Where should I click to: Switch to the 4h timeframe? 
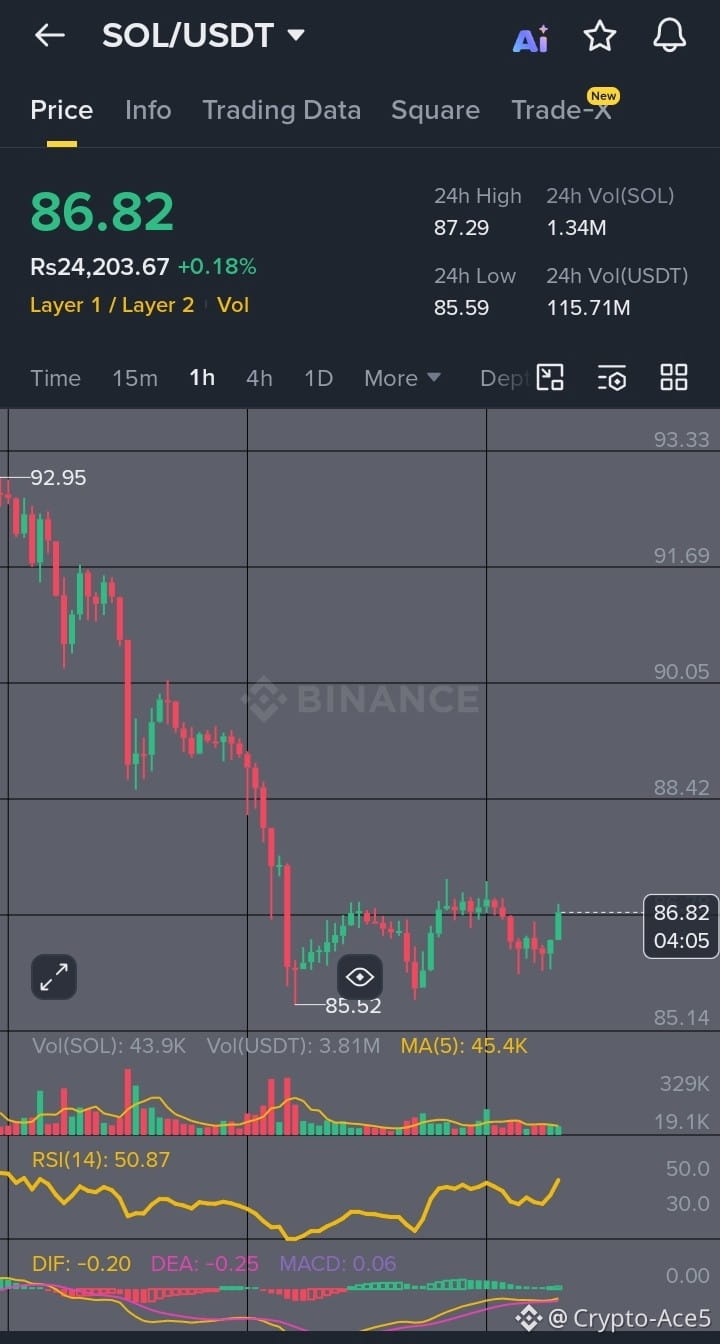[259, 378]
